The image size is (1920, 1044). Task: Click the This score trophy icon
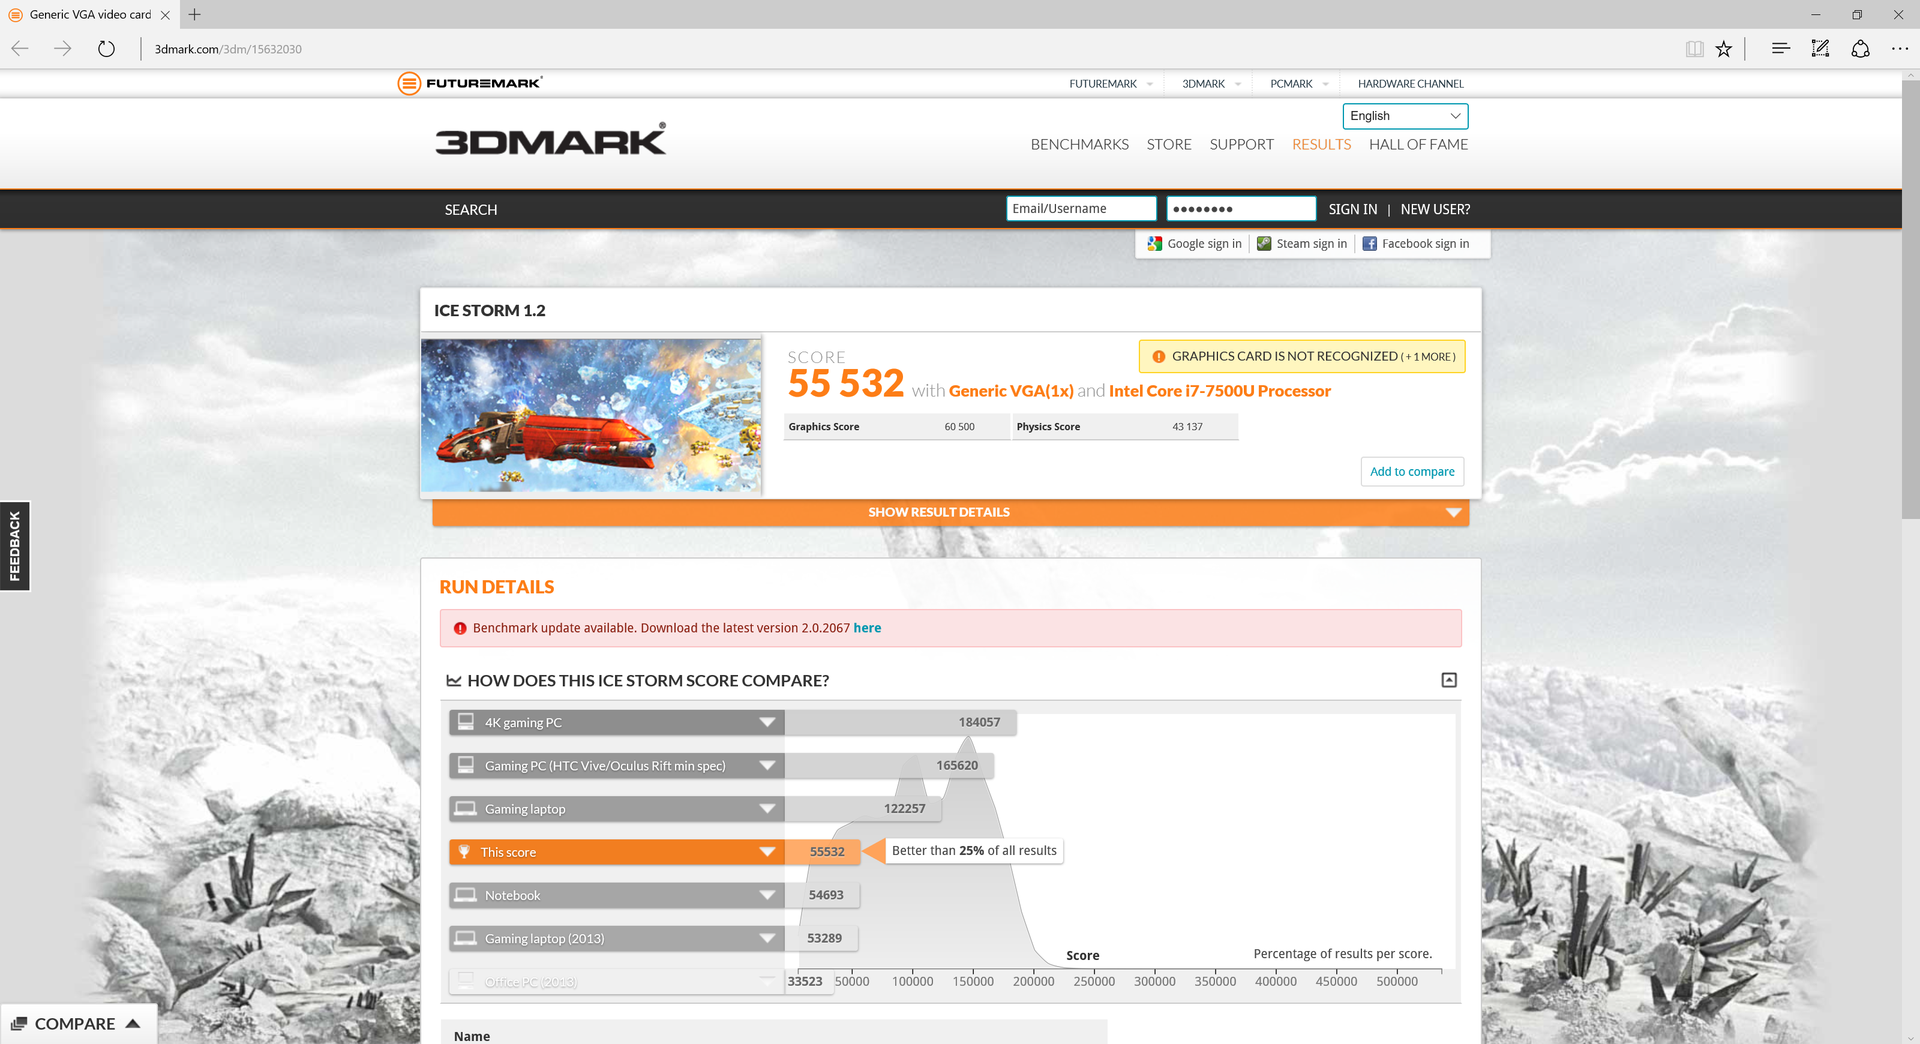click(464, 851)
